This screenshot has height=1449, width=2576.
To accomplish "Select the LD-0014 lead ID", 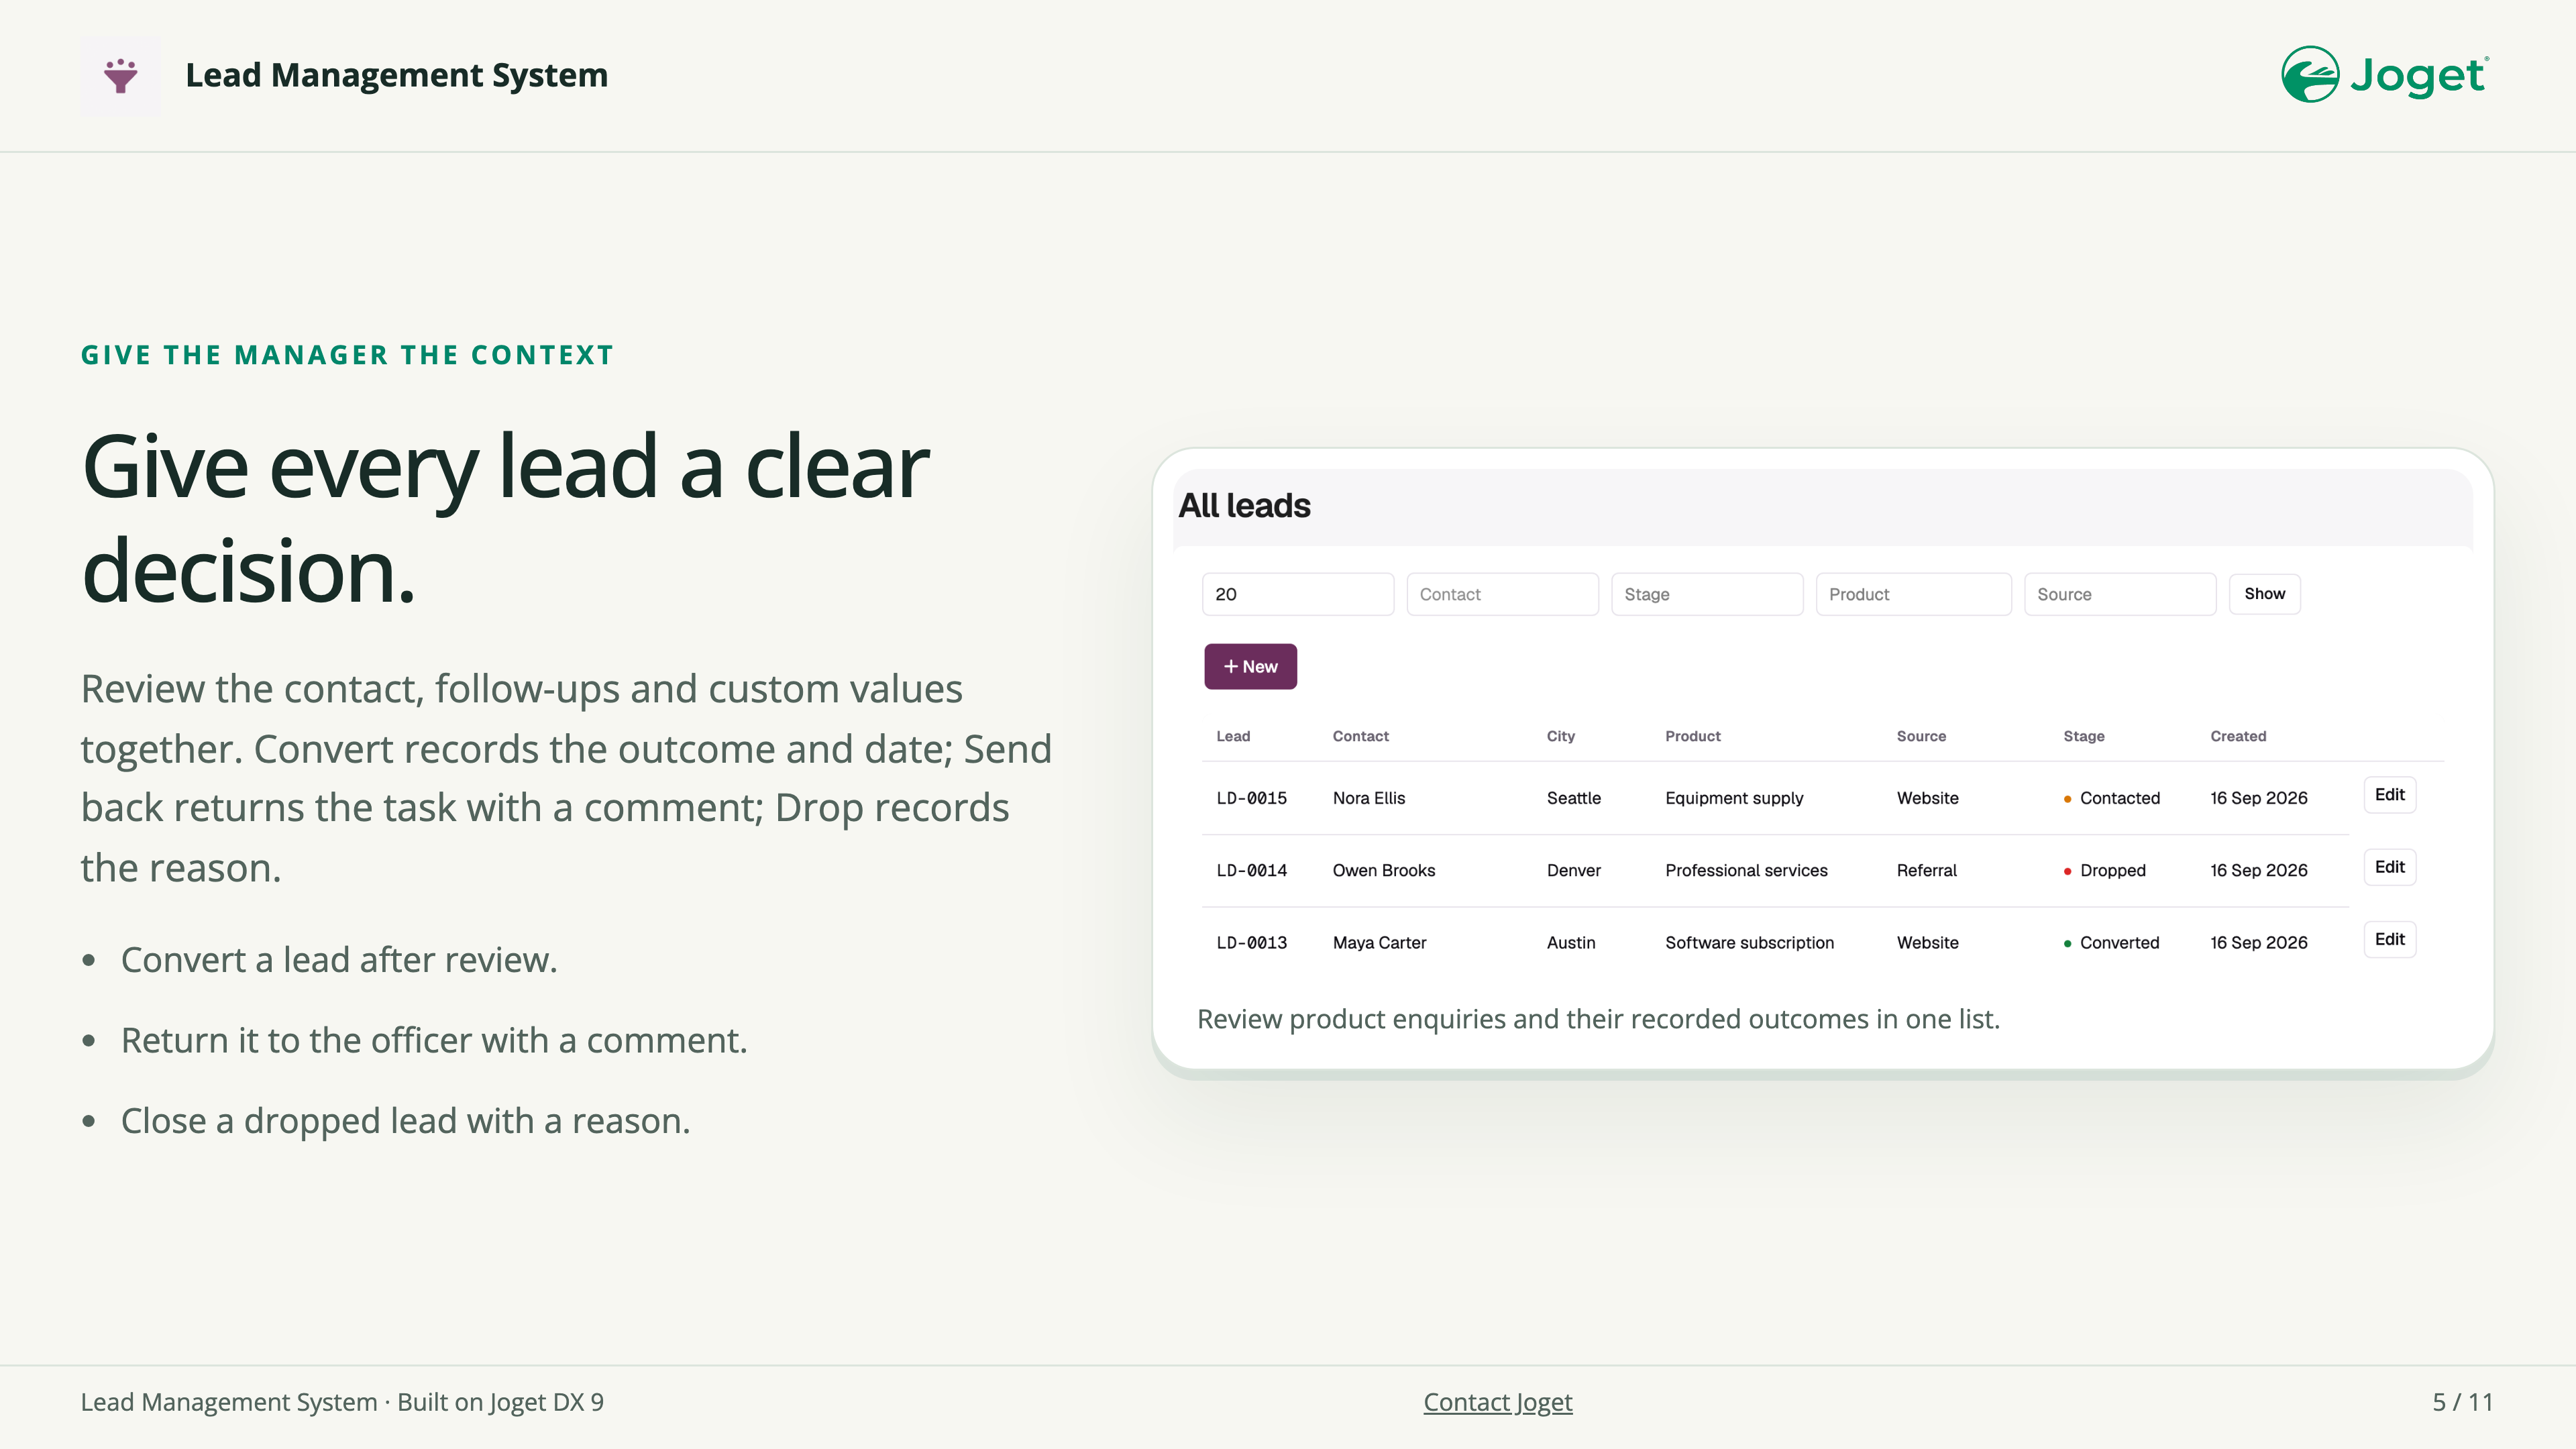I will point(1251,871).
